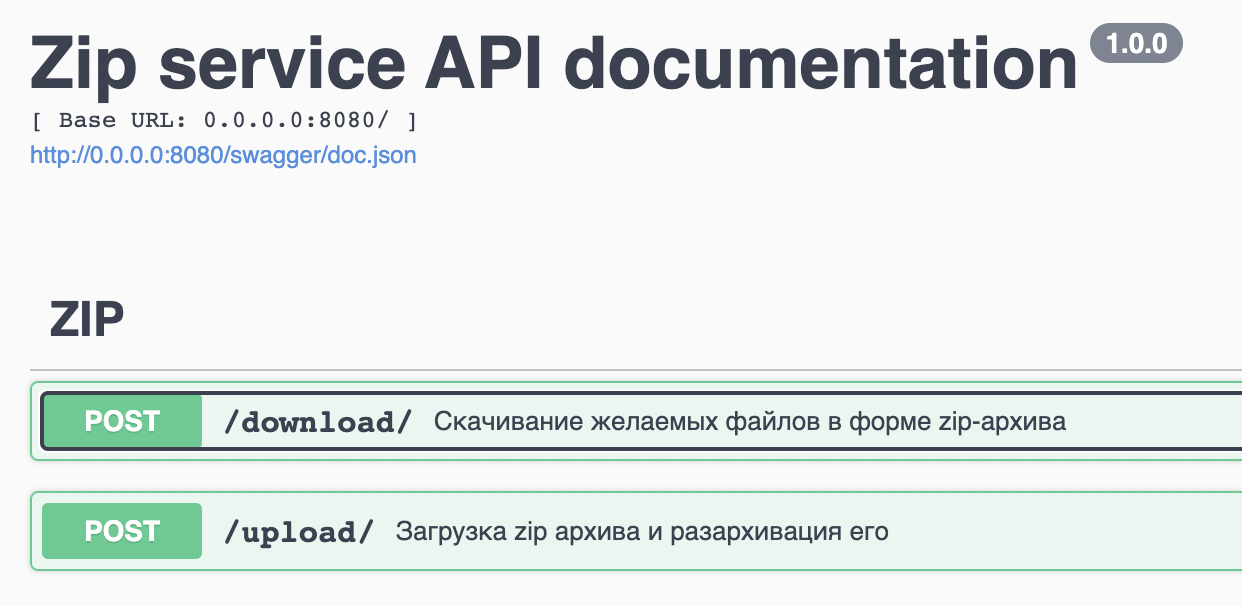The width and height of the screenshot is (1242, 606).
Task: Click the Zip service API documentation title
Action: (x=550, y=63)
